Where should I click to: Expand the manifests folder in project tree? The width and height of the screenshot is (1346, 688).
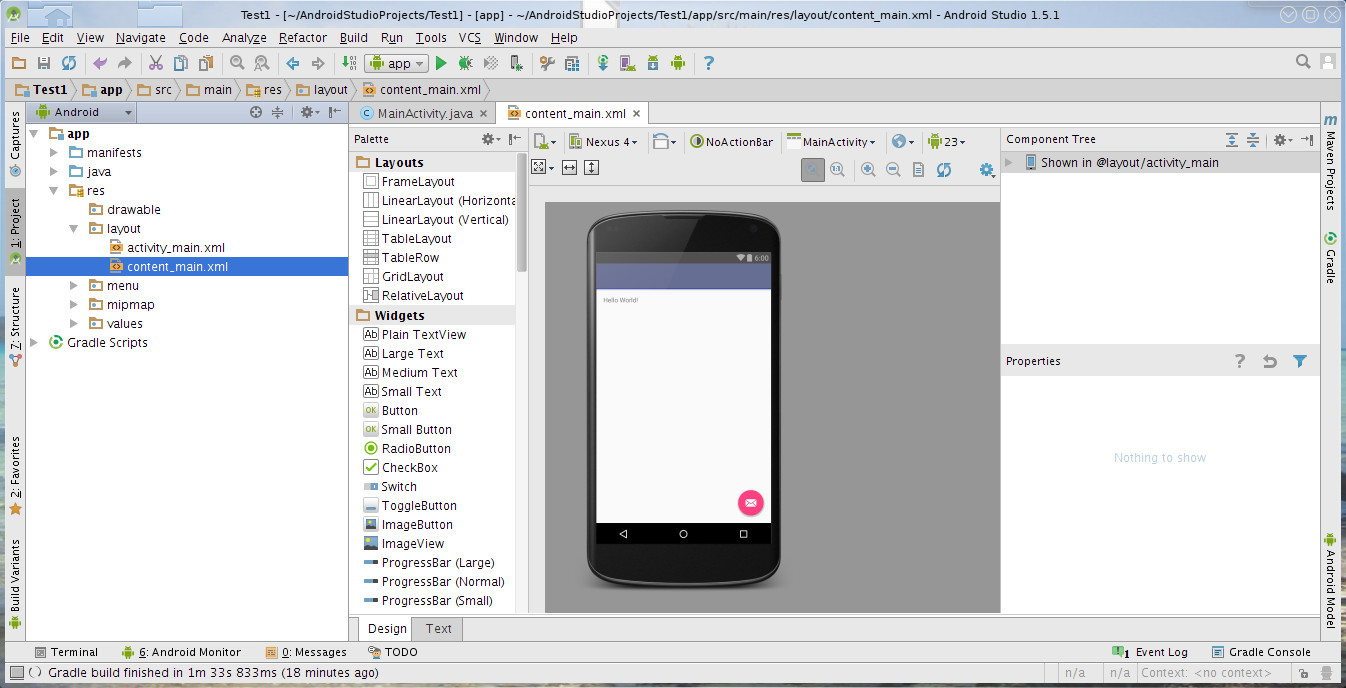[54, 153]
